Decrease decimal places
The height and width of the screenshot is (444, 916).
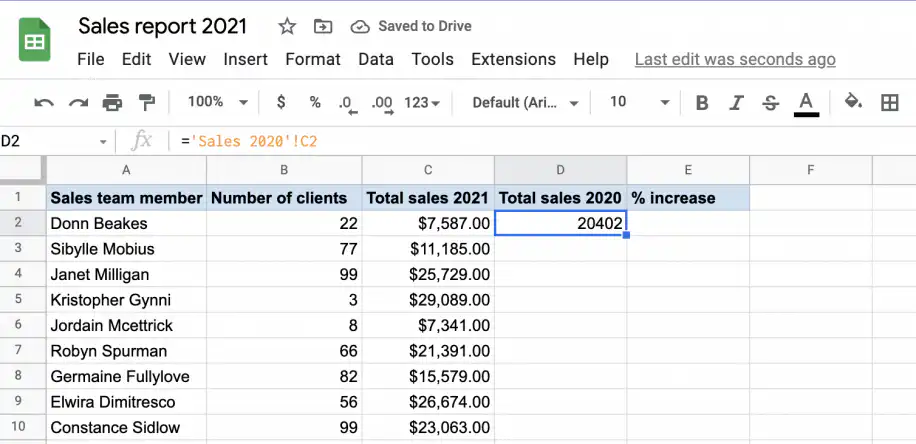tap(348, 105)
